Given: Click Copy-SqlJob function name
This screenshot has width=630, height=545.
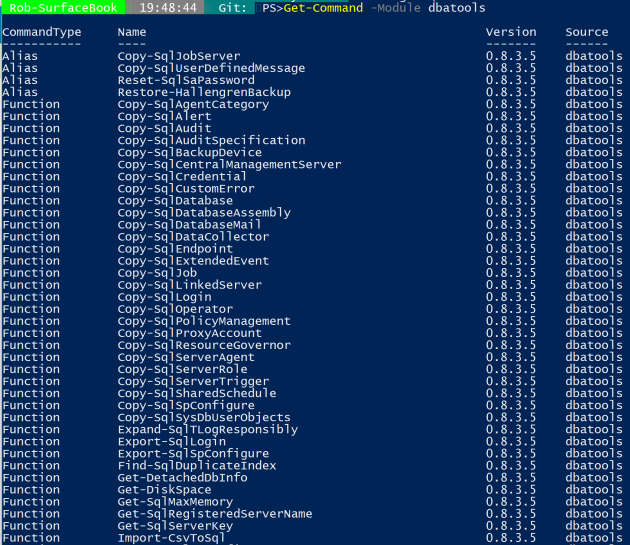Looking at the screenshot, I should [157, 273].
